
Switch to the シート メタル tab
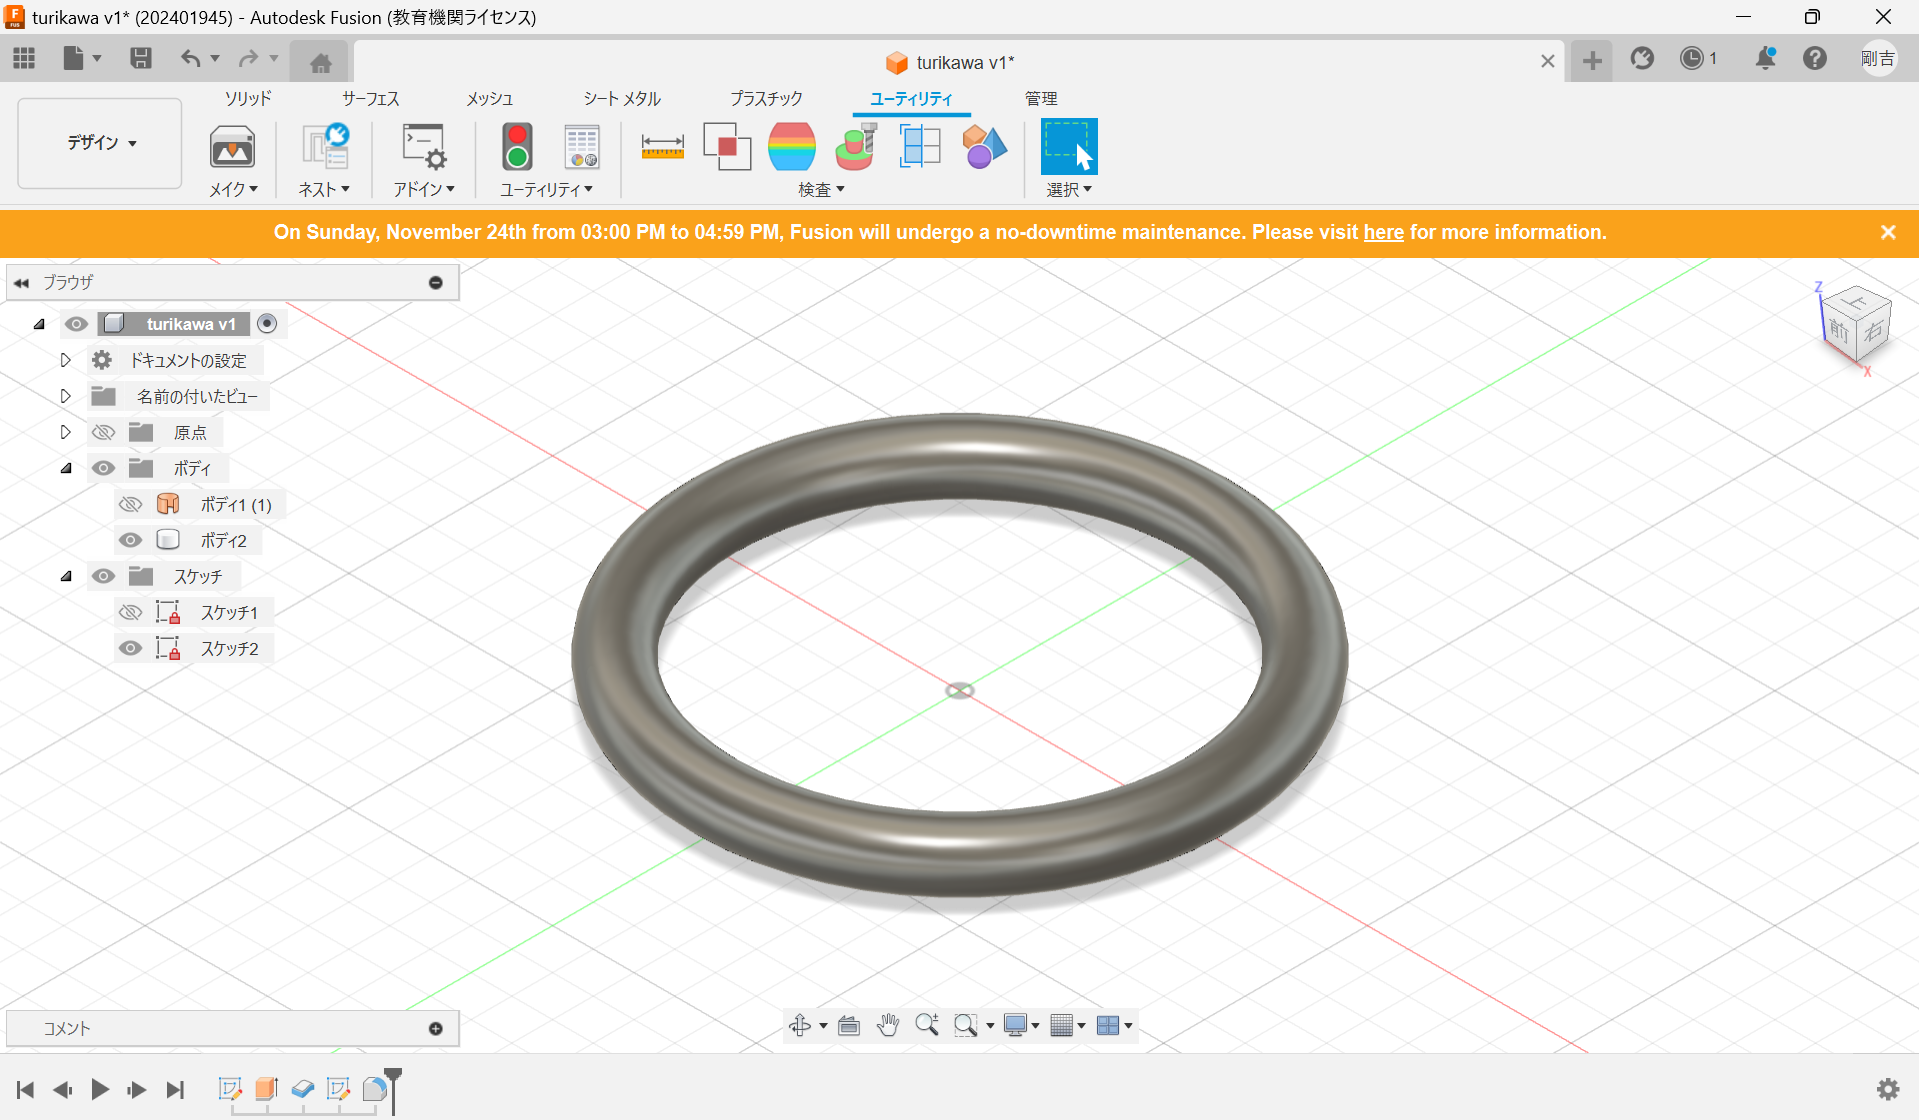(x=622, y=98)
